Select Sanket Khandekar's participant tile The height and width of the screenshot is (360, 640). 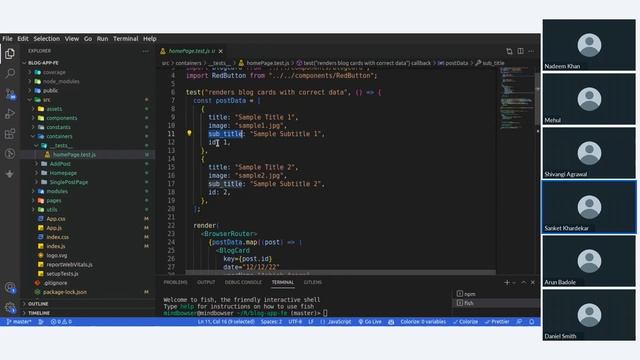coord(589,207)
